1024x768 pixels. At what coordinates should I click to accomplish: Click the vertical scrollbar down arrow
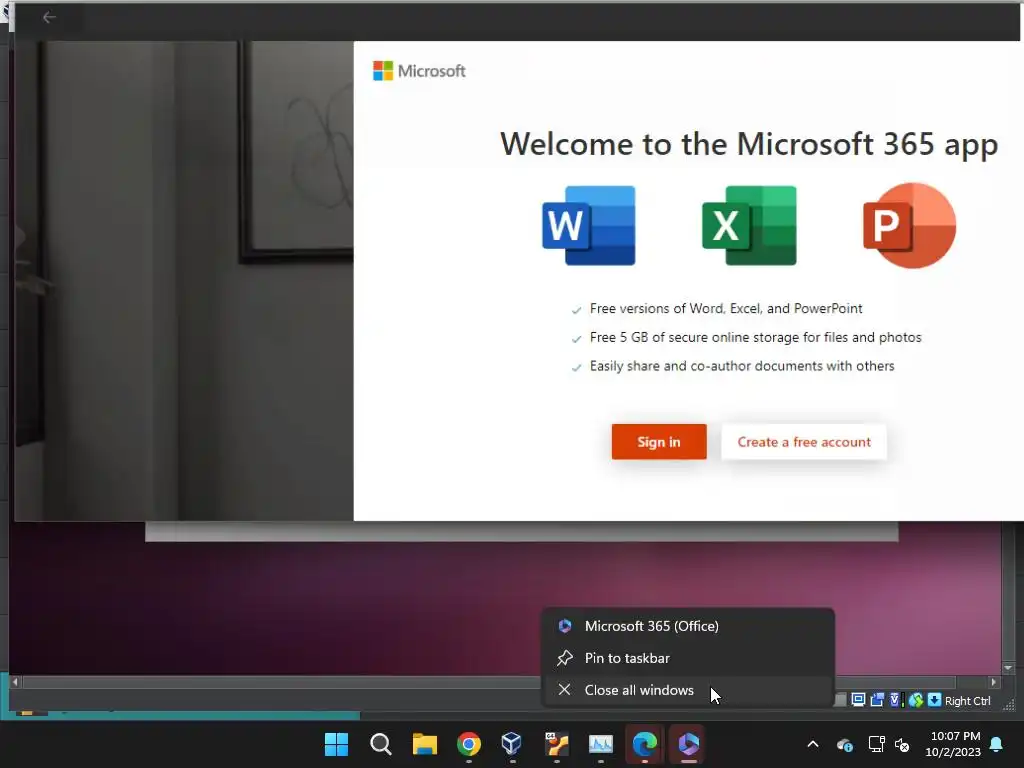(x=1008, y=668)
